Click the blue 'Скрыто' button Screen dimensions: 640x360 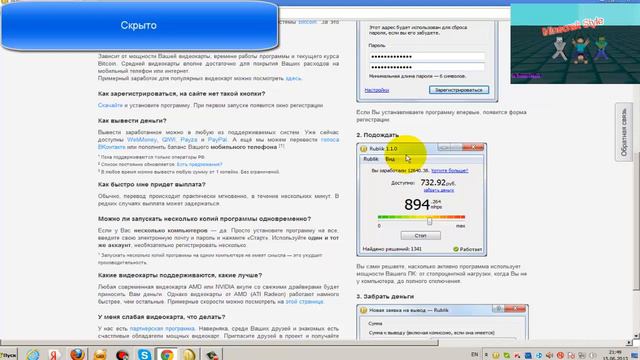[139, 26]
